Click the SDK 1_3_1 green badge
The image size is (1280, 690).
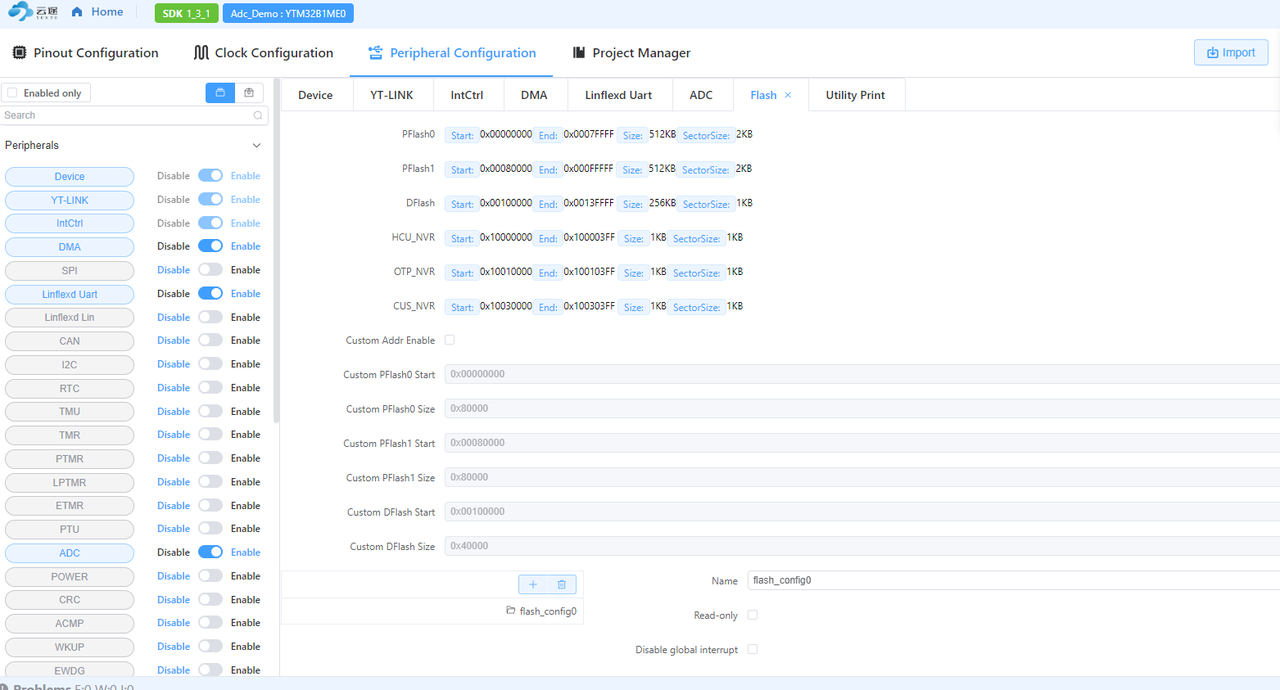coord(186,14)
